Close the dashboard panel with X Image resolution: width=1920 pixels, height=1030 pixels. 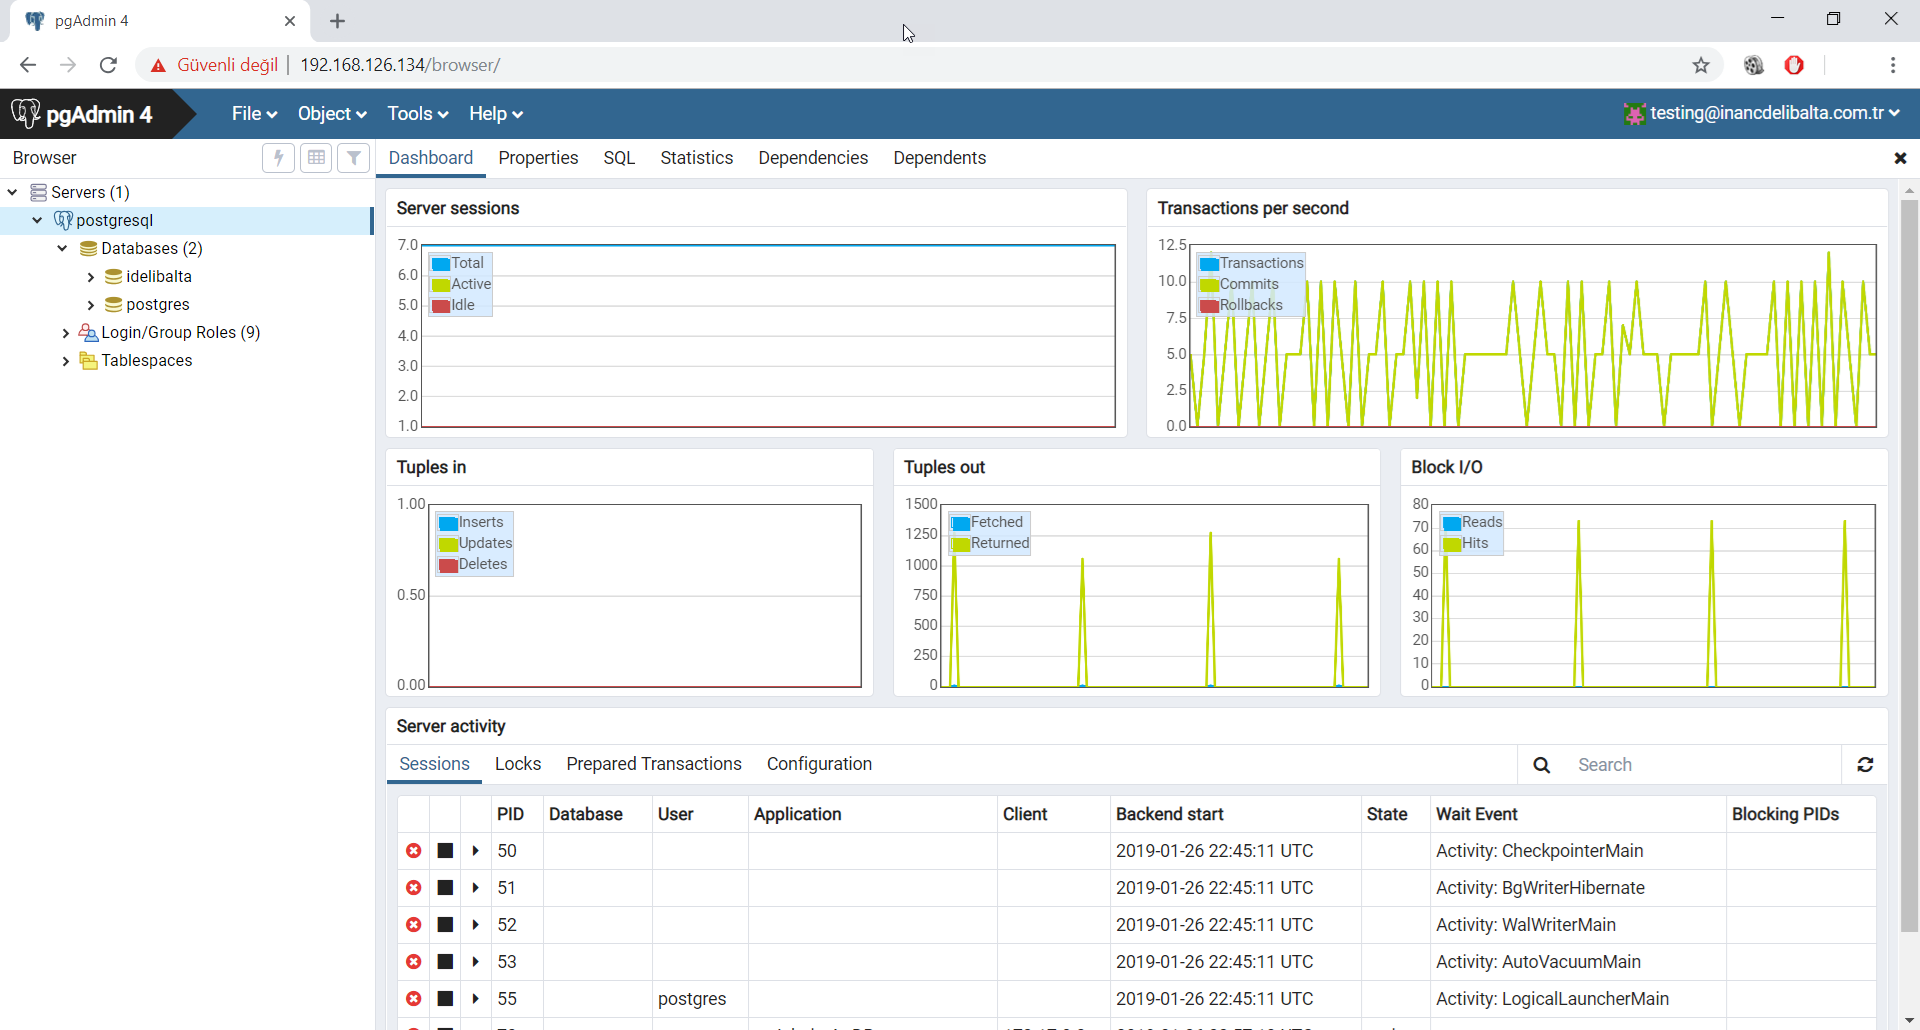coord(1900,158)
